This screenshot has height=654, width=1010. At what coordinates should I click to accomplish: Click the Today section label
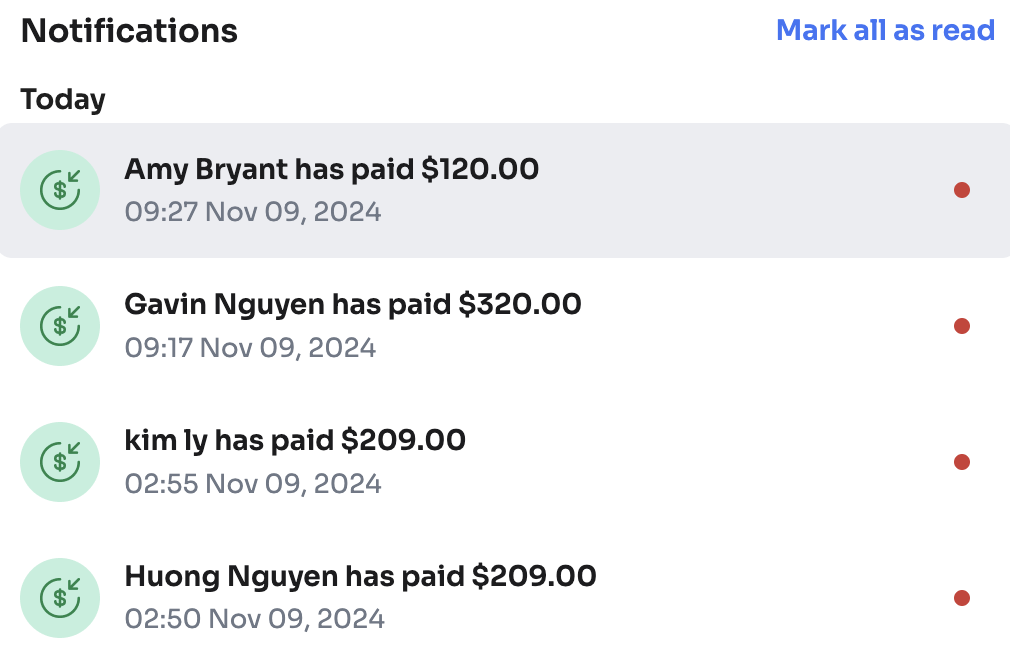point(63,100)
